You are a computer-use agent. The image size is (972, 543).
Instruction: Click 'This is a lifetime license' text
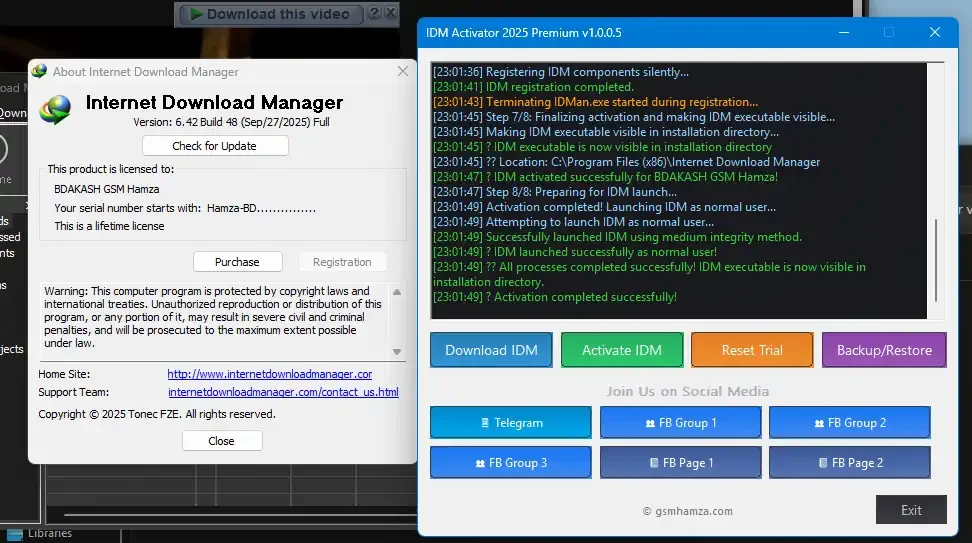click(109, 226)
